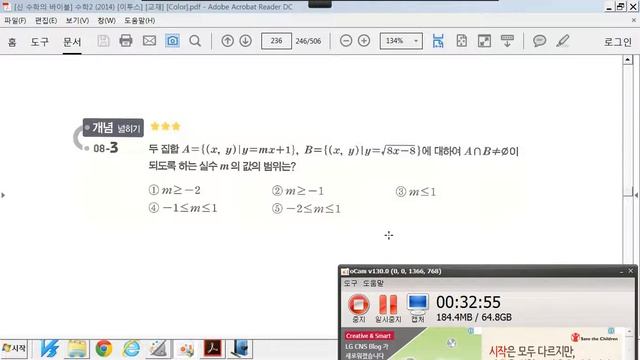Select the highlight pen tool
This screenshot has height=360, width=640.
tap(563, 41)
